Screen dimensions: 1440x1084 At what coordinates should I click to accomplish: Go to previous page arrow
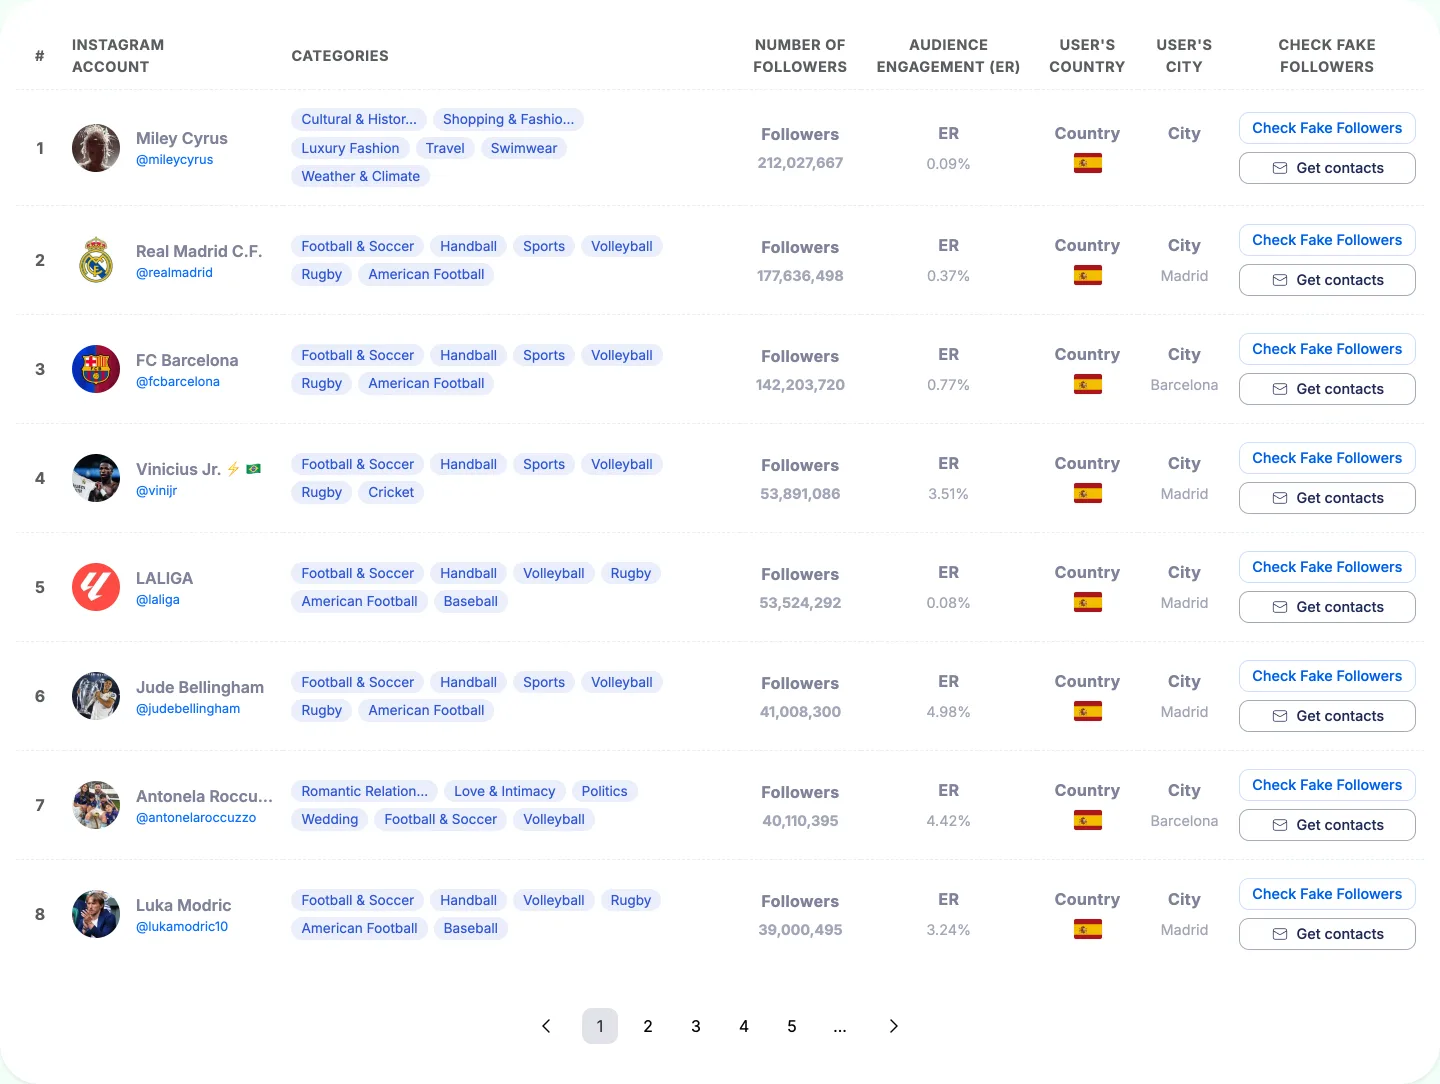546,1026
